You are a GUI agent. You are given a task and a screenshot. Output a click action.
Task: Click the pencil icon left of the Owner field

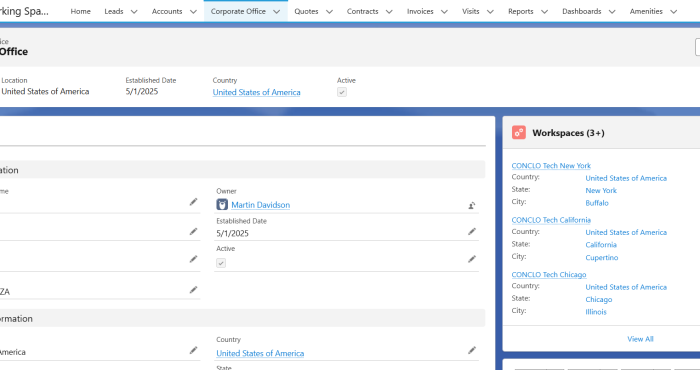(x=193, y=202)
